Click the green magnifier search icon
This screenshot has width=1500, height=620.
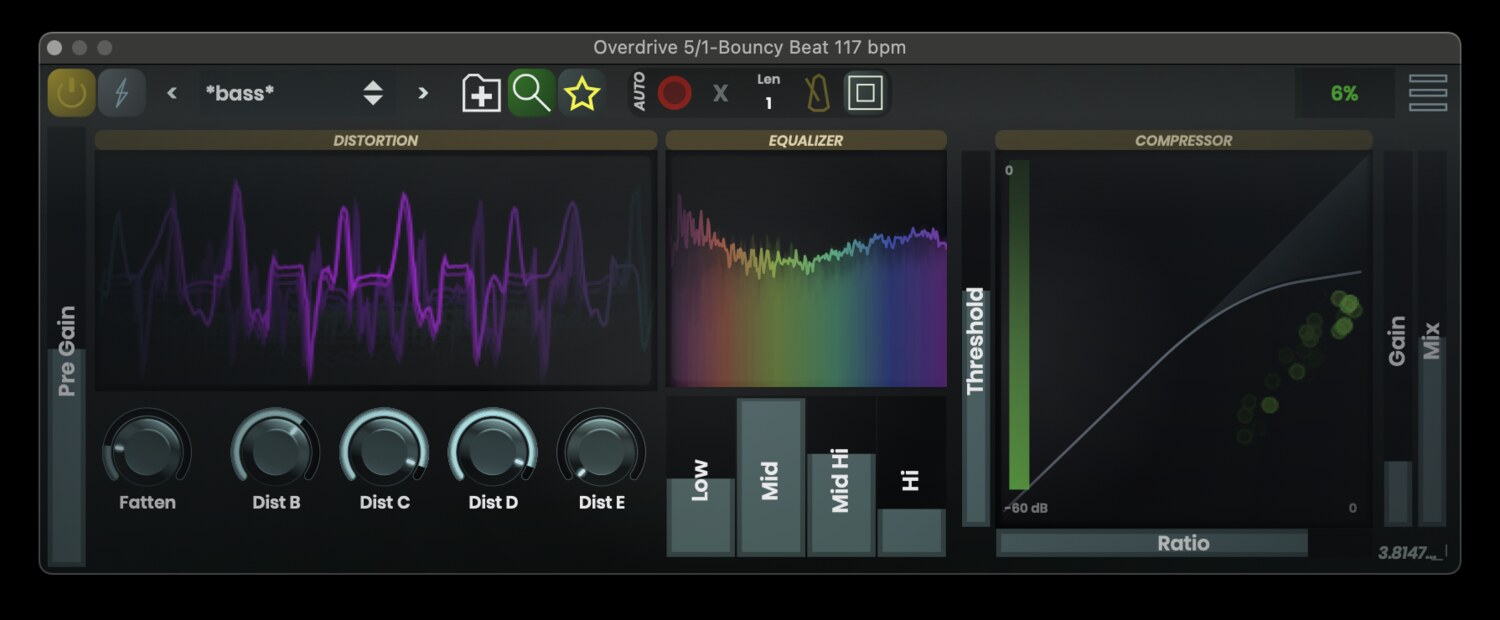531,92
